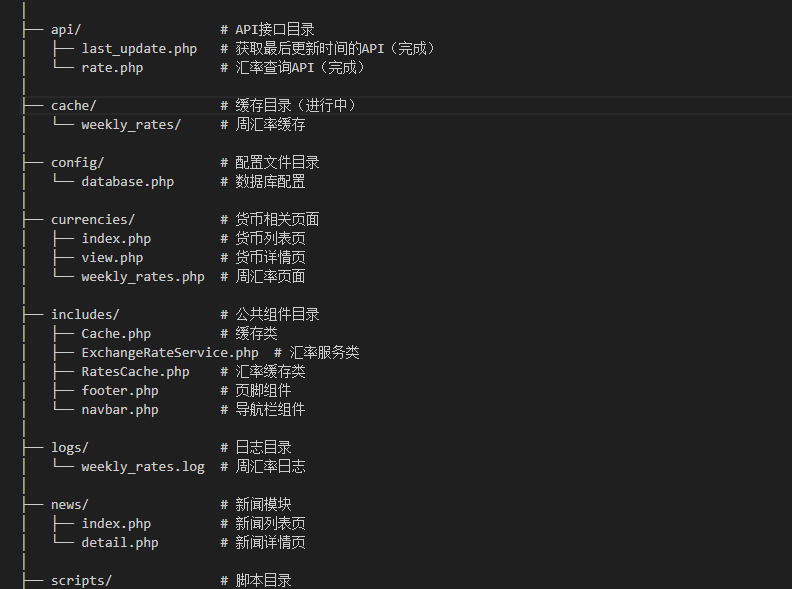Click comment '缓存类' beside Cache.php
The image size is (792, 589).
pos(256,334)
